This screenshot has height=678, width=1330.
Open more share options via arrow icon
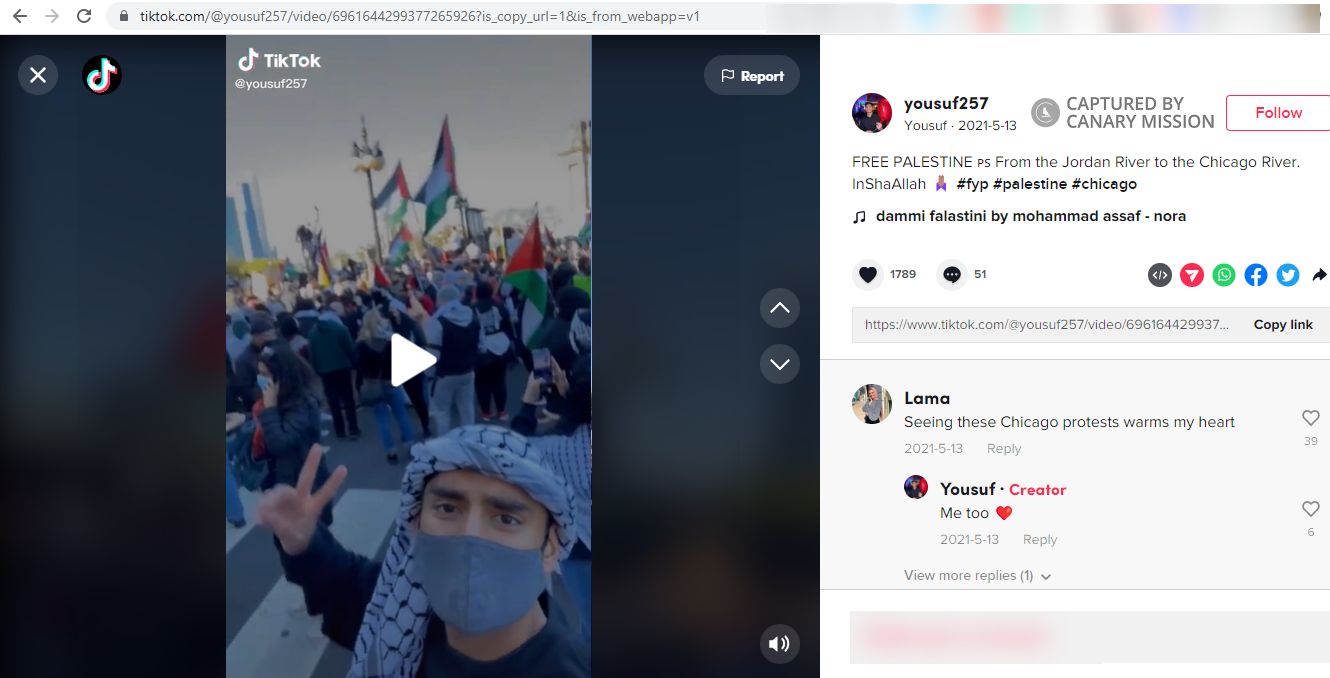pos(1320,274)
